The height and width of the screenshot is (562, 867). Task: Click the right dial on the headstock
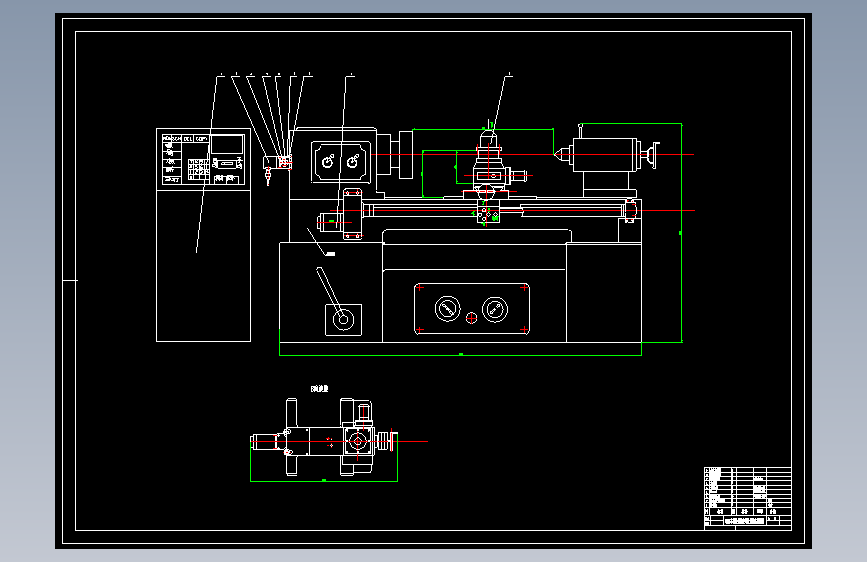pyautogui.click(x=352, y=162)
